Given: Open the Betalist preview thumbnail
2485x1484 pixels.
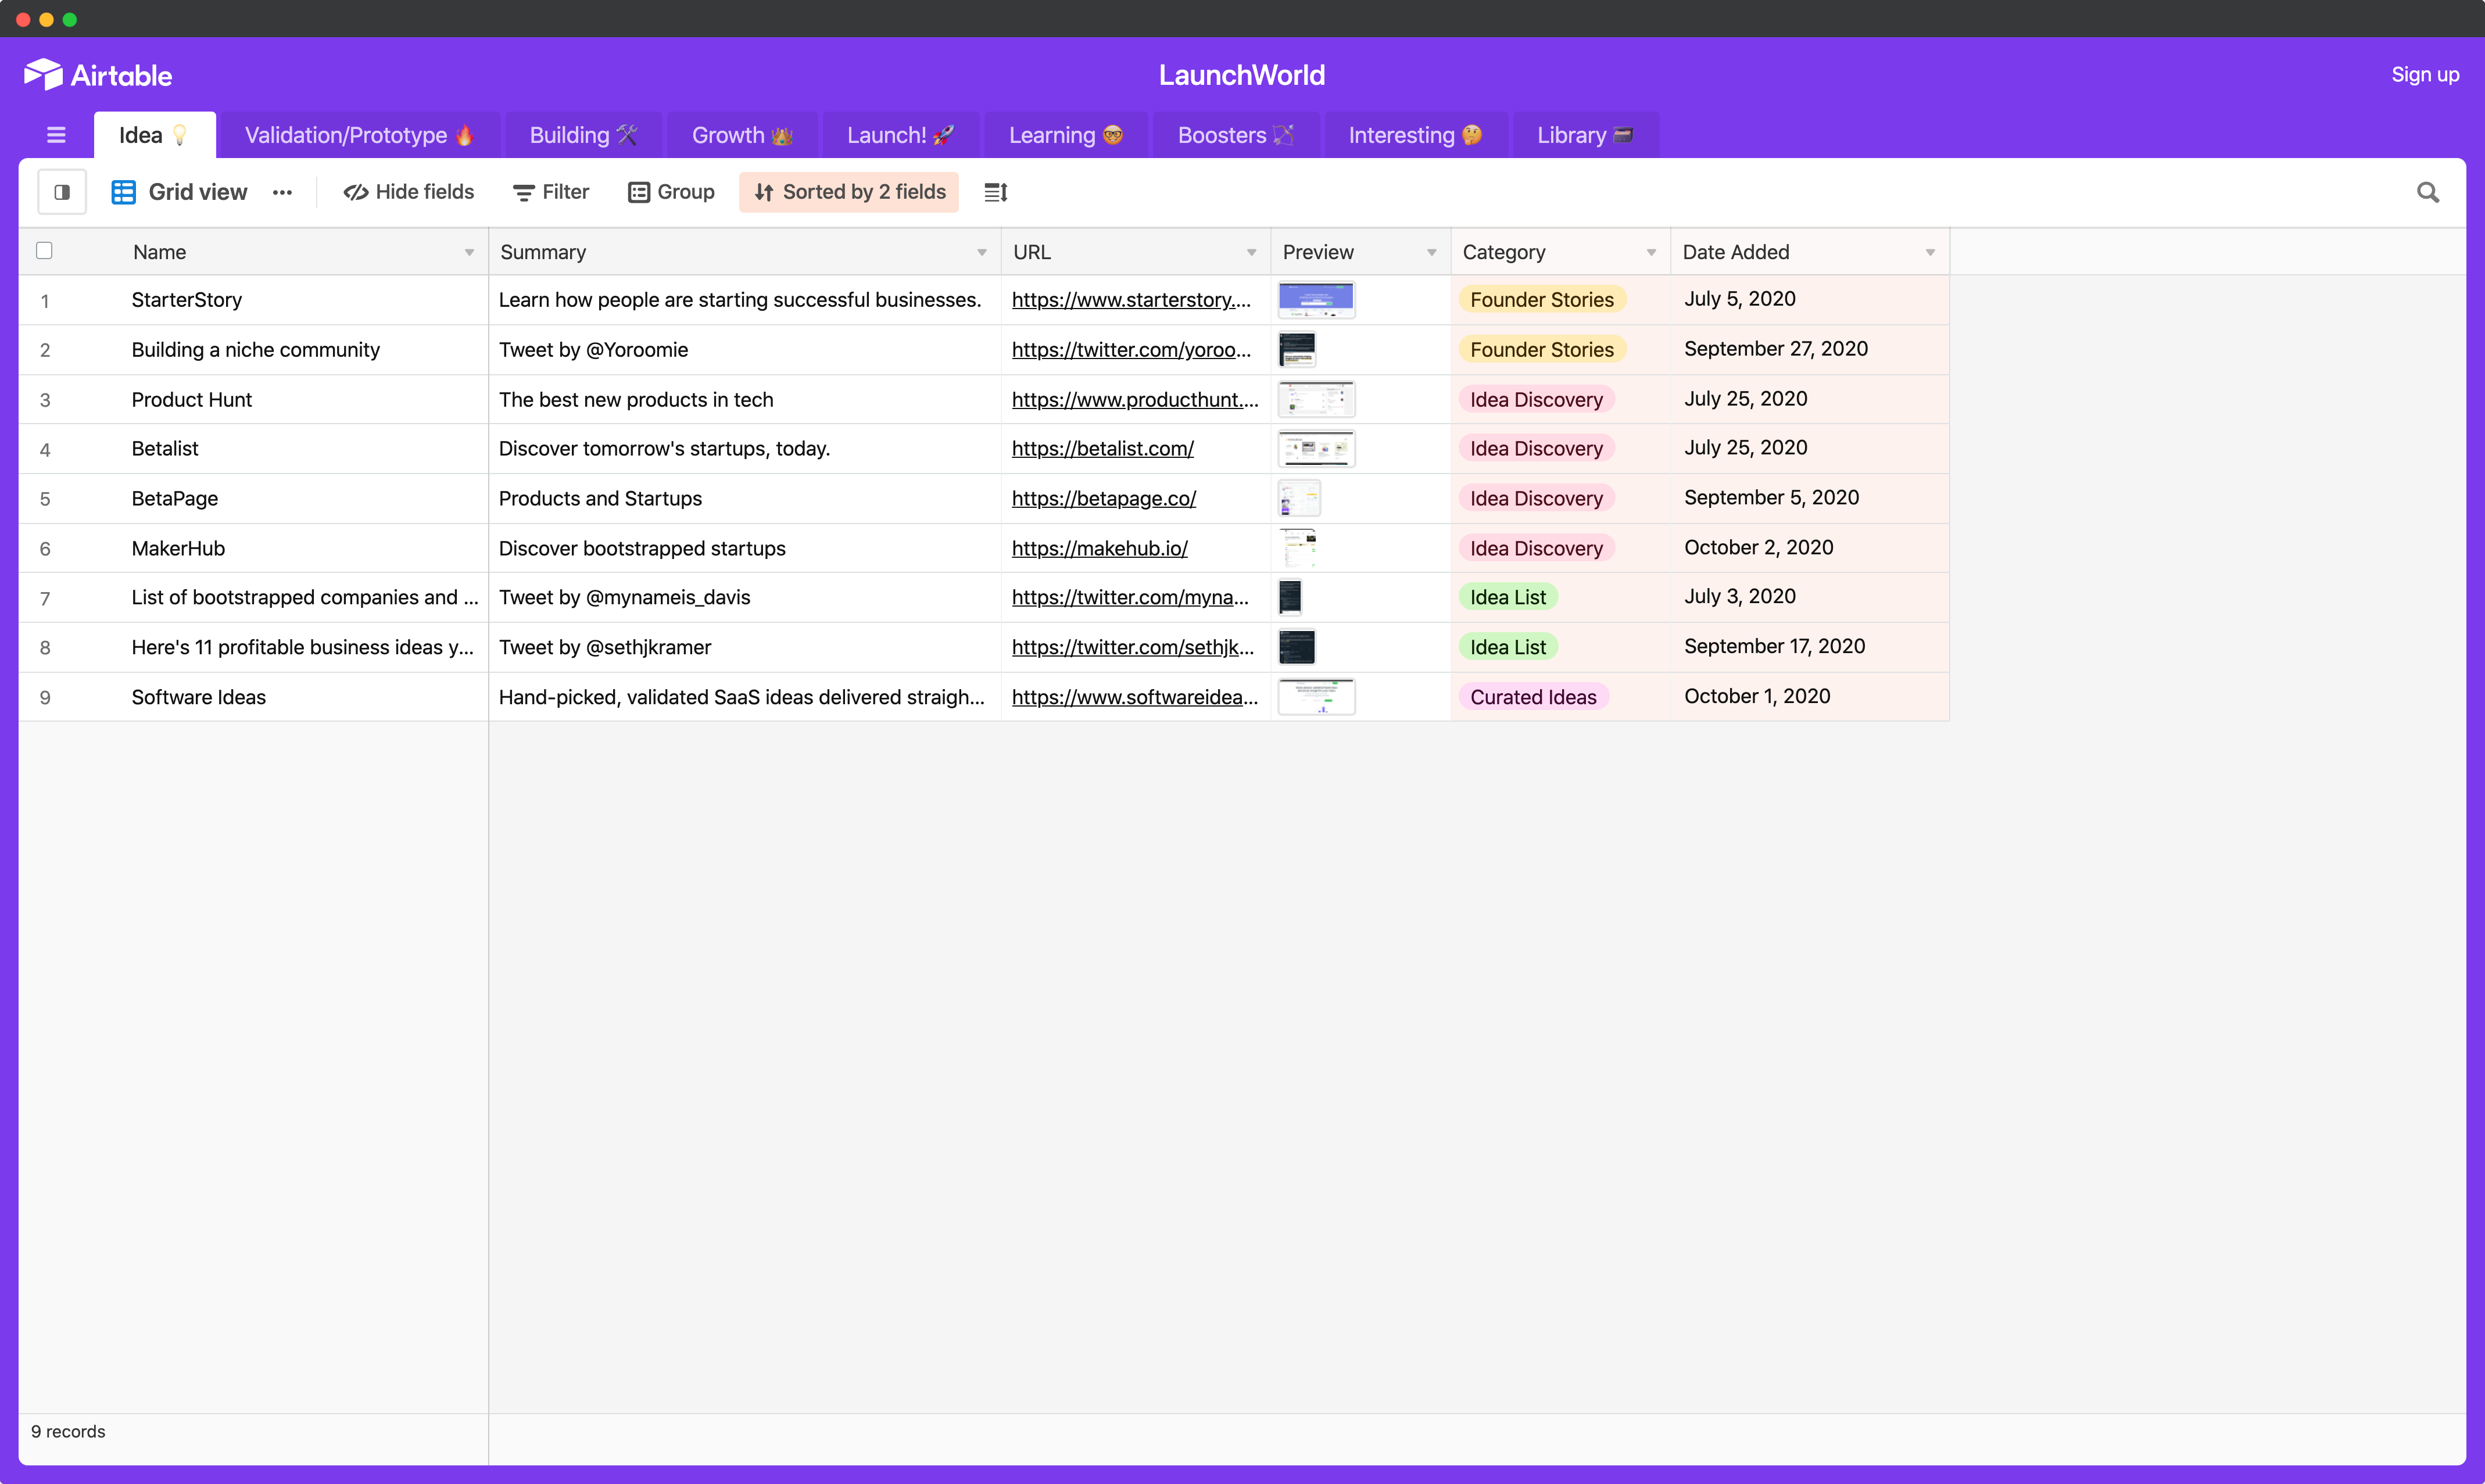Looking at the screenshot, I should [1317, 449].
